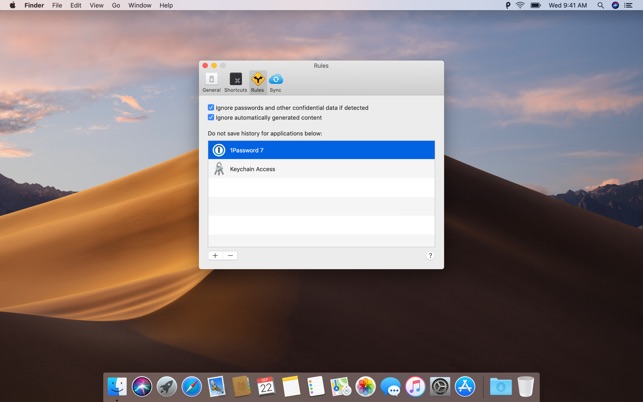Open Launchpad rocket icon in Dock

point(166,386)
